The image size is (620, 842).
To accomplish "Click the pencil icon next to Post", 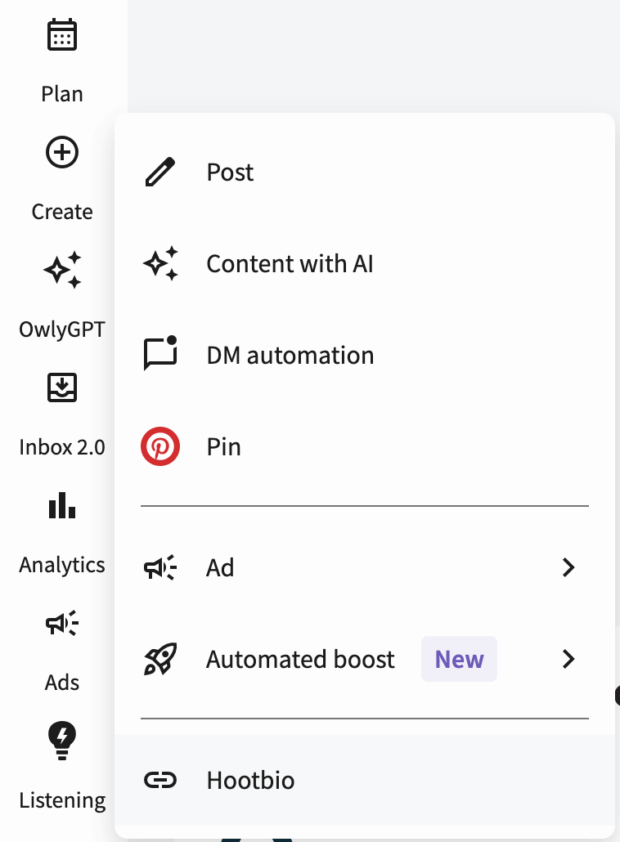I will pos(160,172).
